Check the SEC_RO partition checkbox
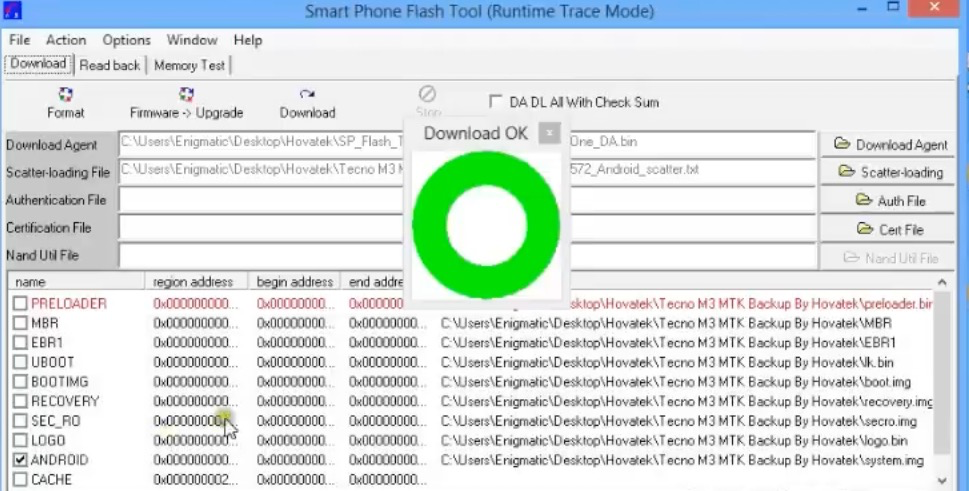The image size is (969, 491). click(20, 421)
